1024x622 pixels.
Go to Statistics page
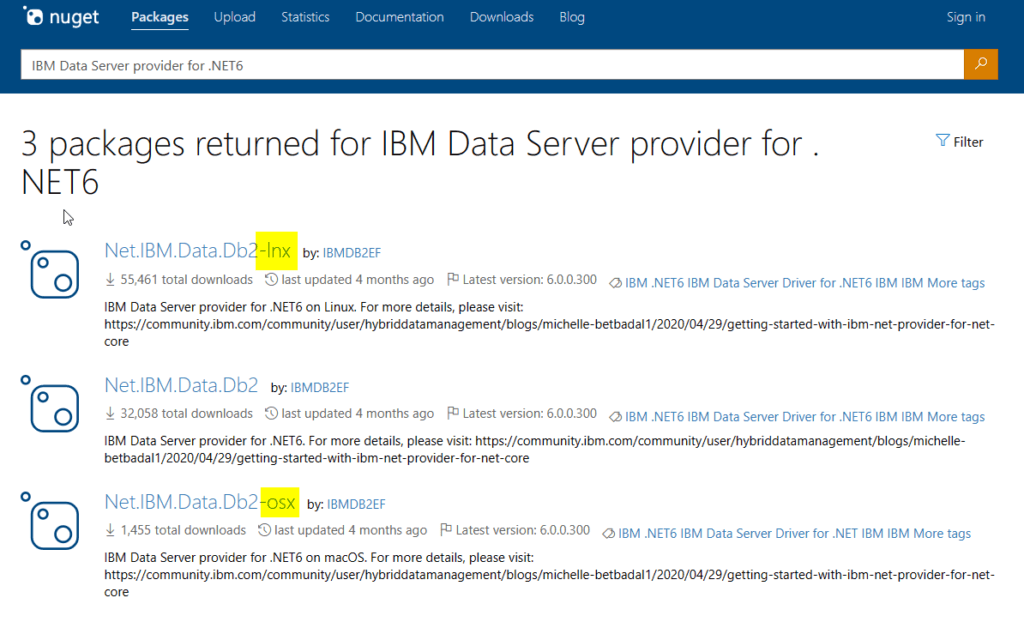click(305, 17)
